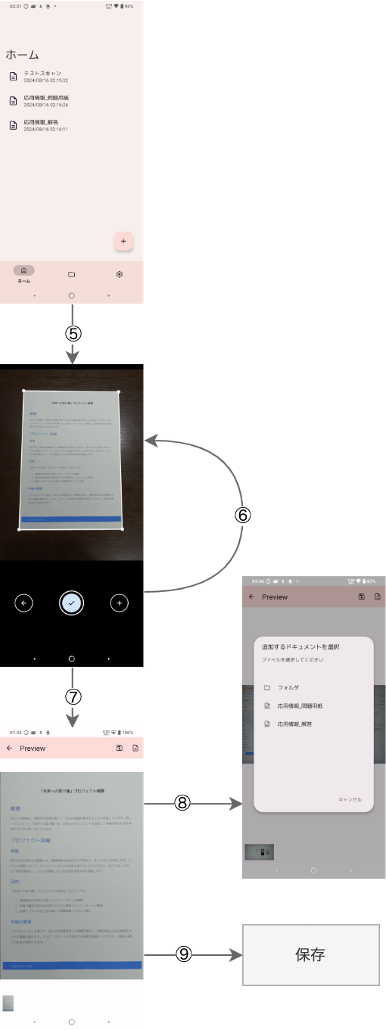Screen dimensions: 386x1030
Task: Open the folder tab in bottom navigation
Action: click(72, 275)
